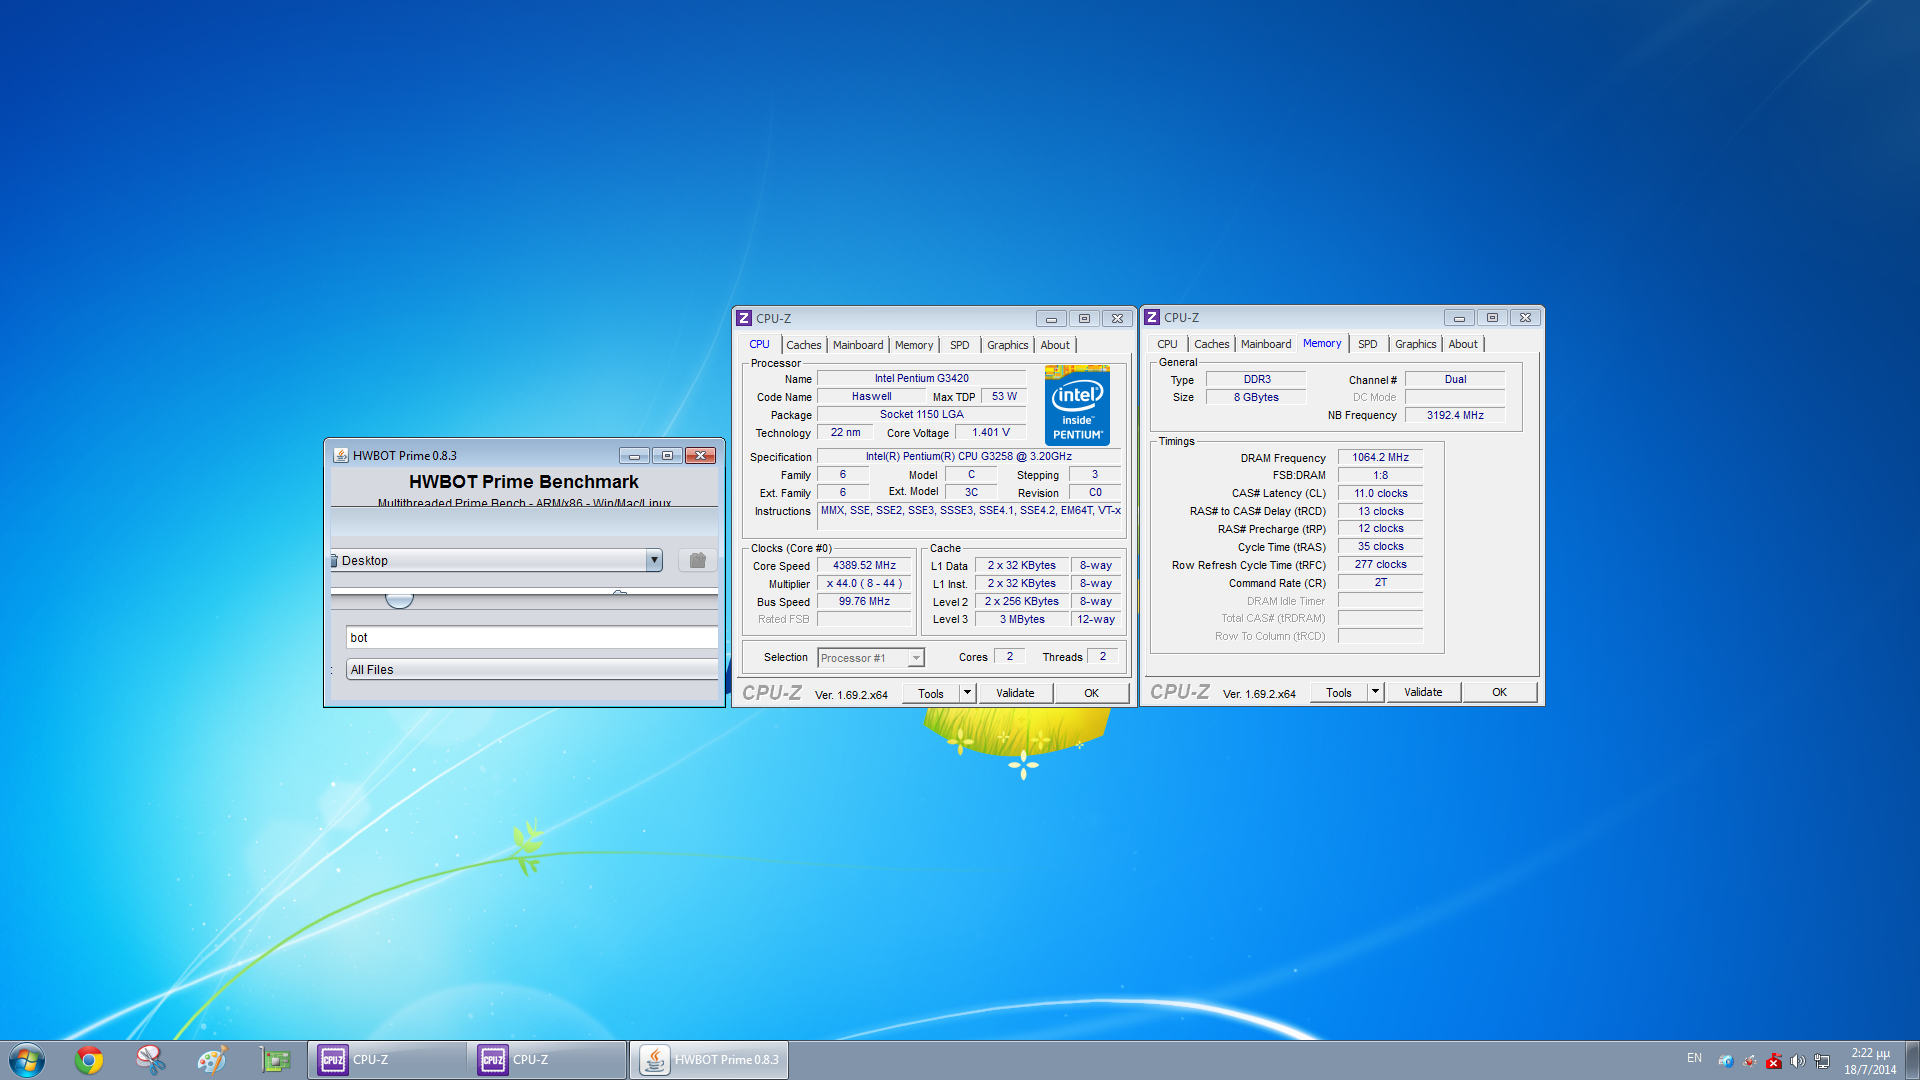
Task: Click the EN language indicator in the tray
Action: click(x=1694, y=1058)
